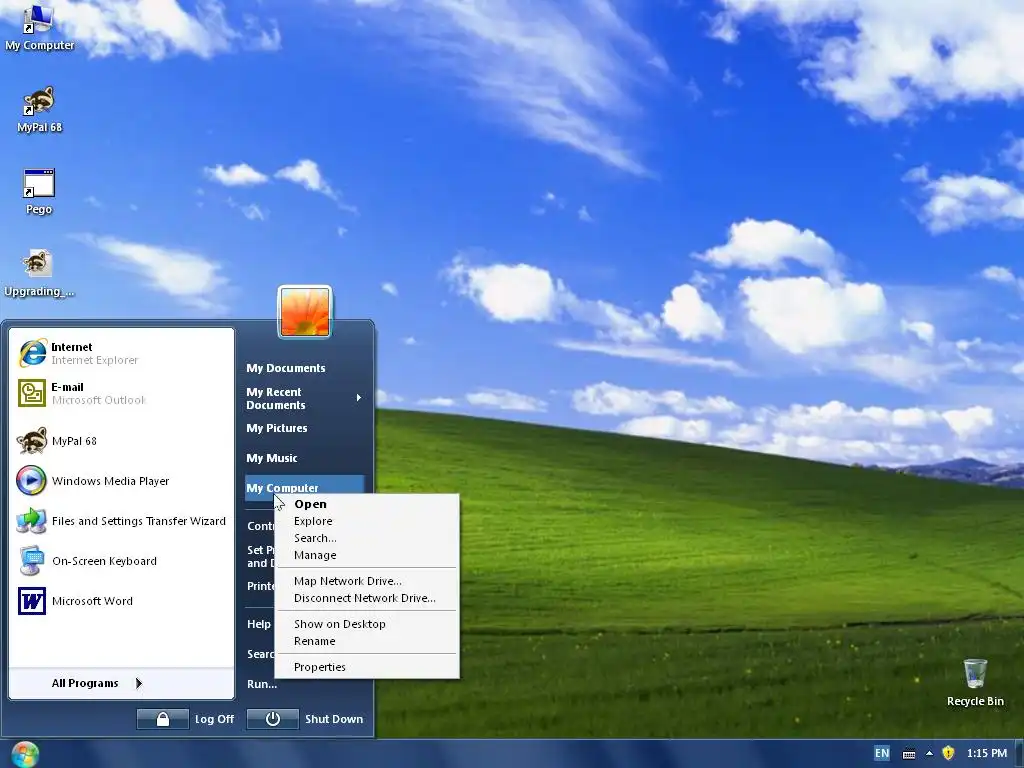This screenshot has width=1024, height=768.
Task: Select Disconnect Network Drive... entry
Action: tap(367, 598)
